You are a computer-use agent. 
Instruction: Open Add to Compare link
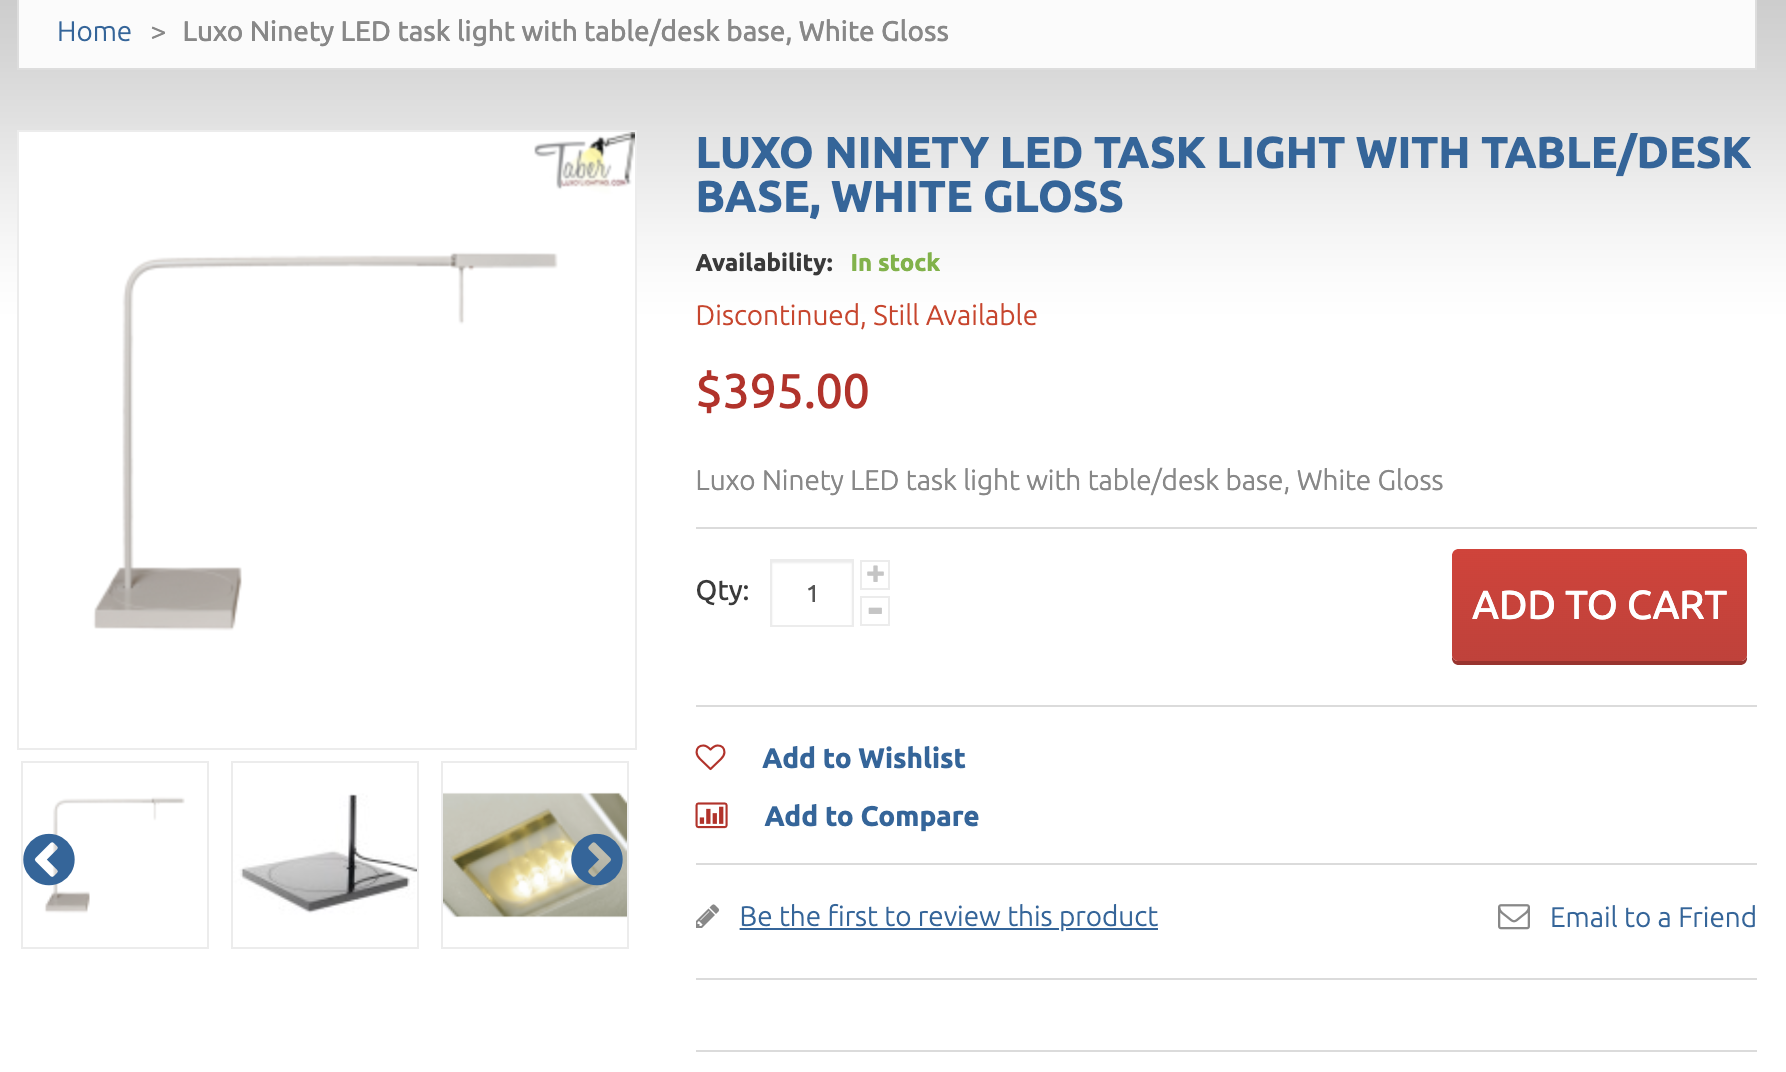click(871, 816)
